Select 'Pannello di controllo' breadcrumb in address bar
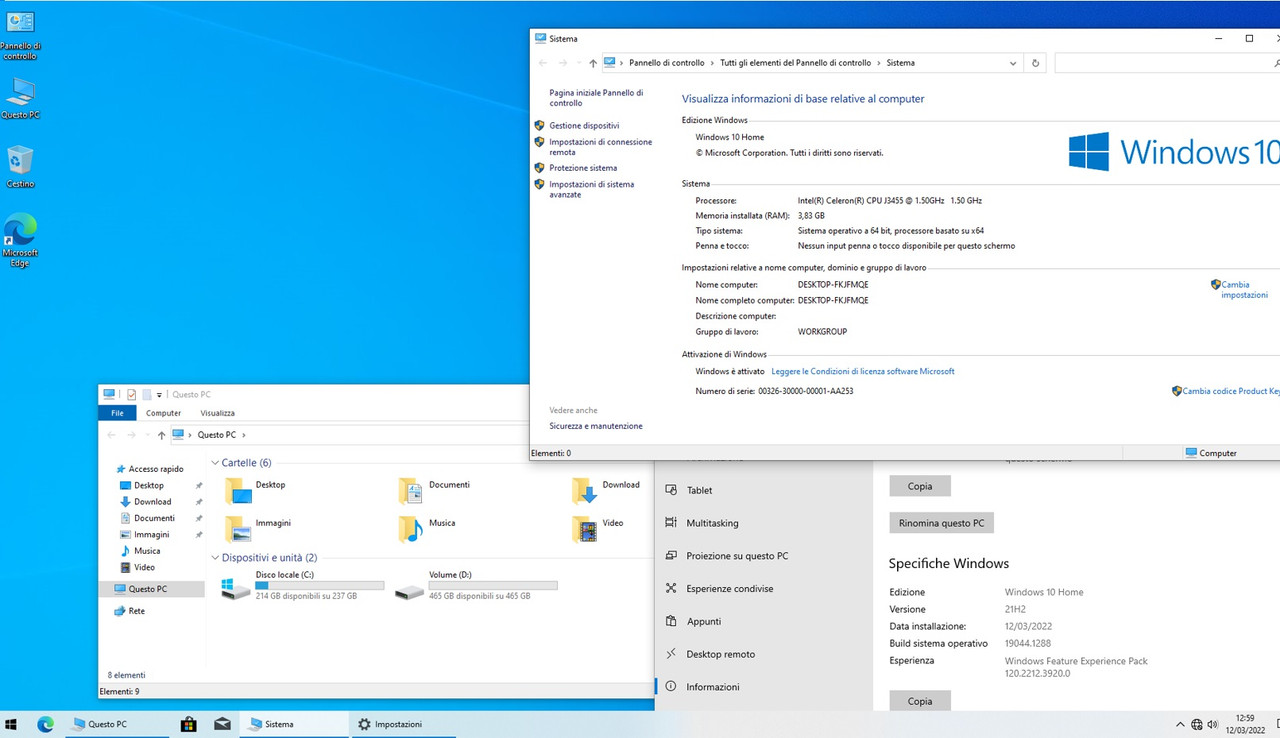Screen dimensions: 1280x738 click(667, 63)
